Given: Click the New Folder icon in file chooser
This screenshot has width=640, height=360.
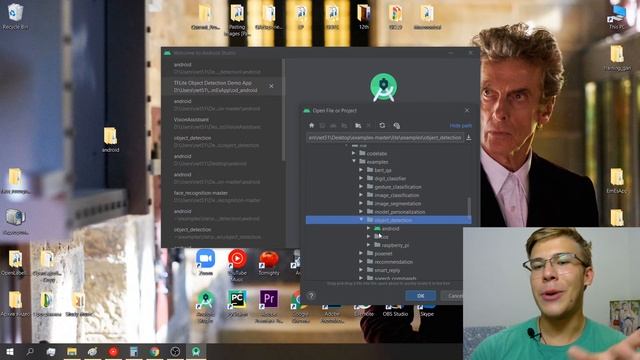Looking at the screenshot, I should (x=358, y=125).
